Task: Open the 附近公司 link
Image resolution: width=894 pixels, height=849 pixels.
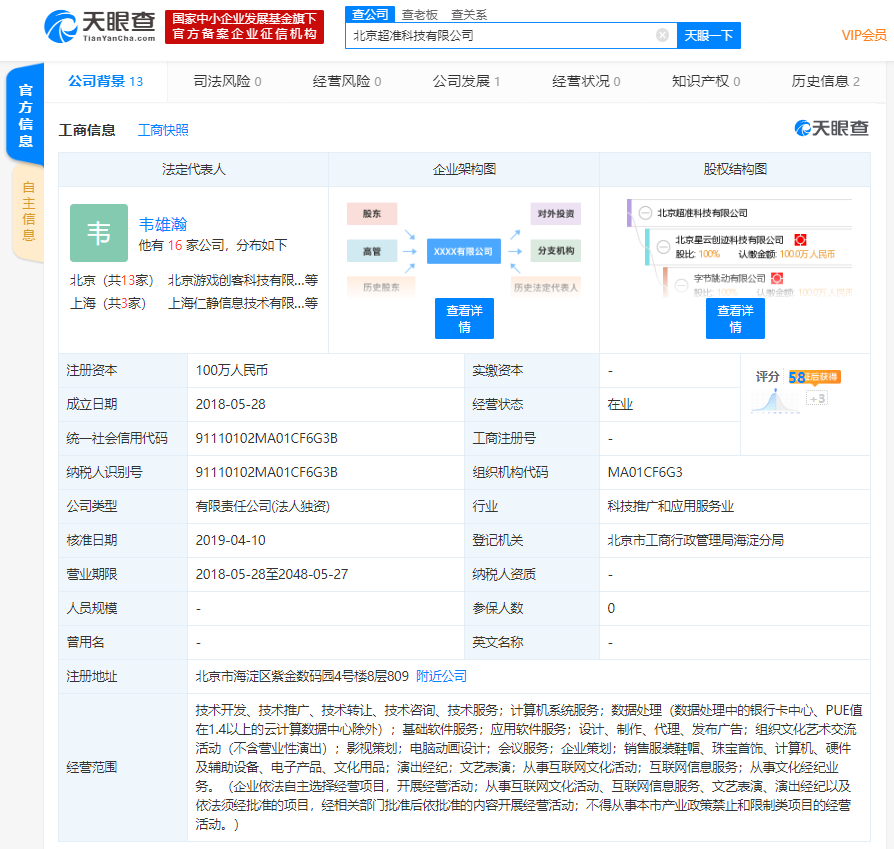Action: pos(441,676)
